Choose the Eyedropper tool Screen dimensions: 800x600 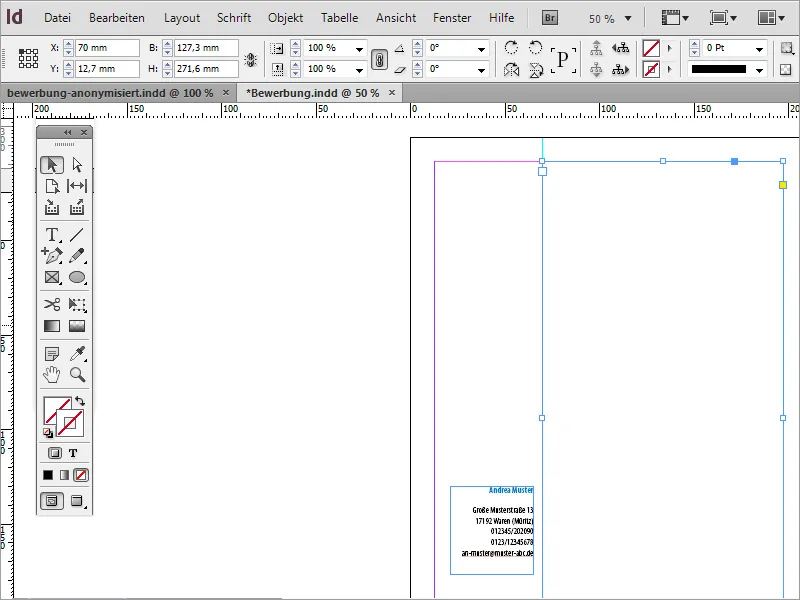(x=77, y=353)
